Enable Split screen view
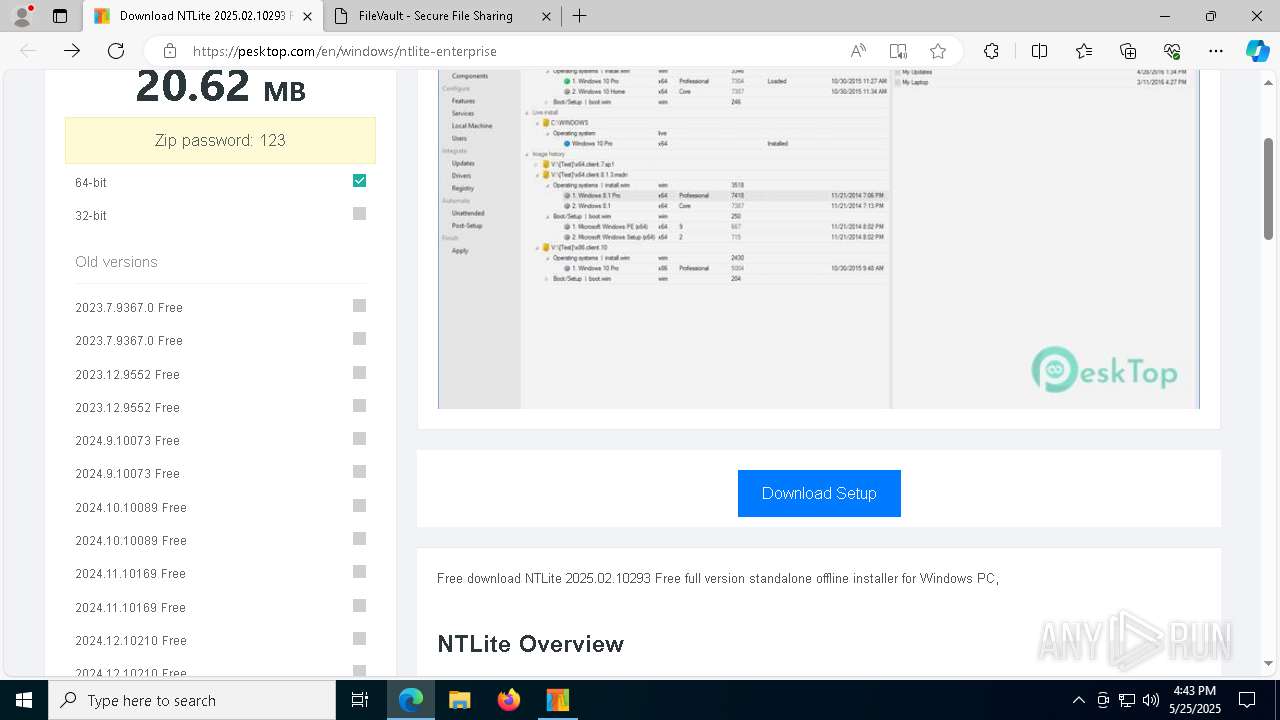The height and width of the screenshot is (720, 1280). tap(1039, 51)
